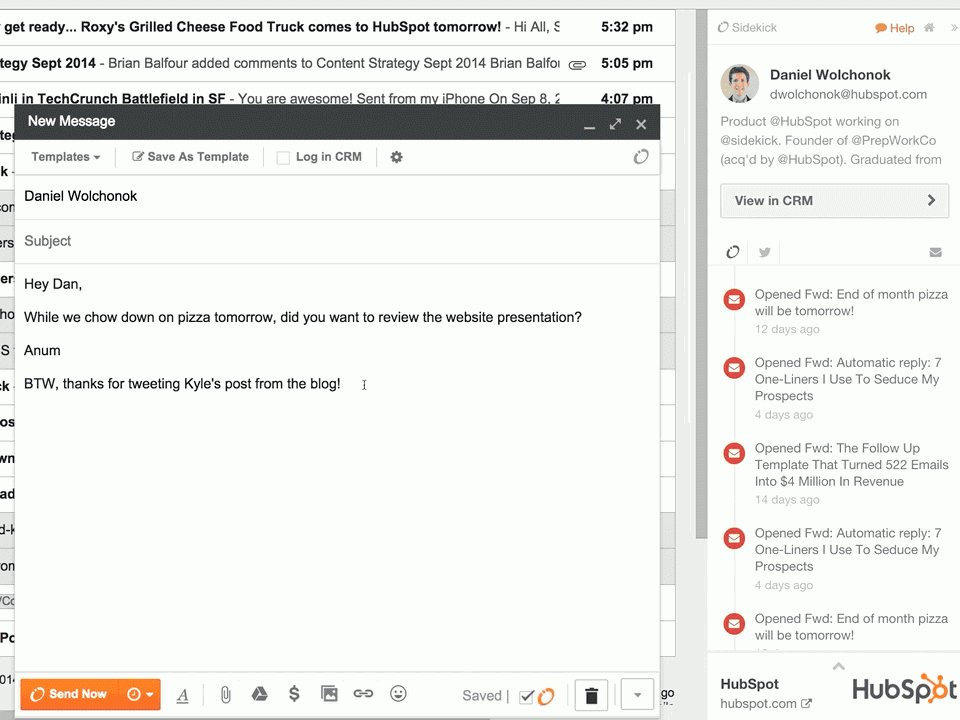Open TechCrunch Battlefield in SF email
Viewport: 960px width, 720px height.
pos(337,94)
